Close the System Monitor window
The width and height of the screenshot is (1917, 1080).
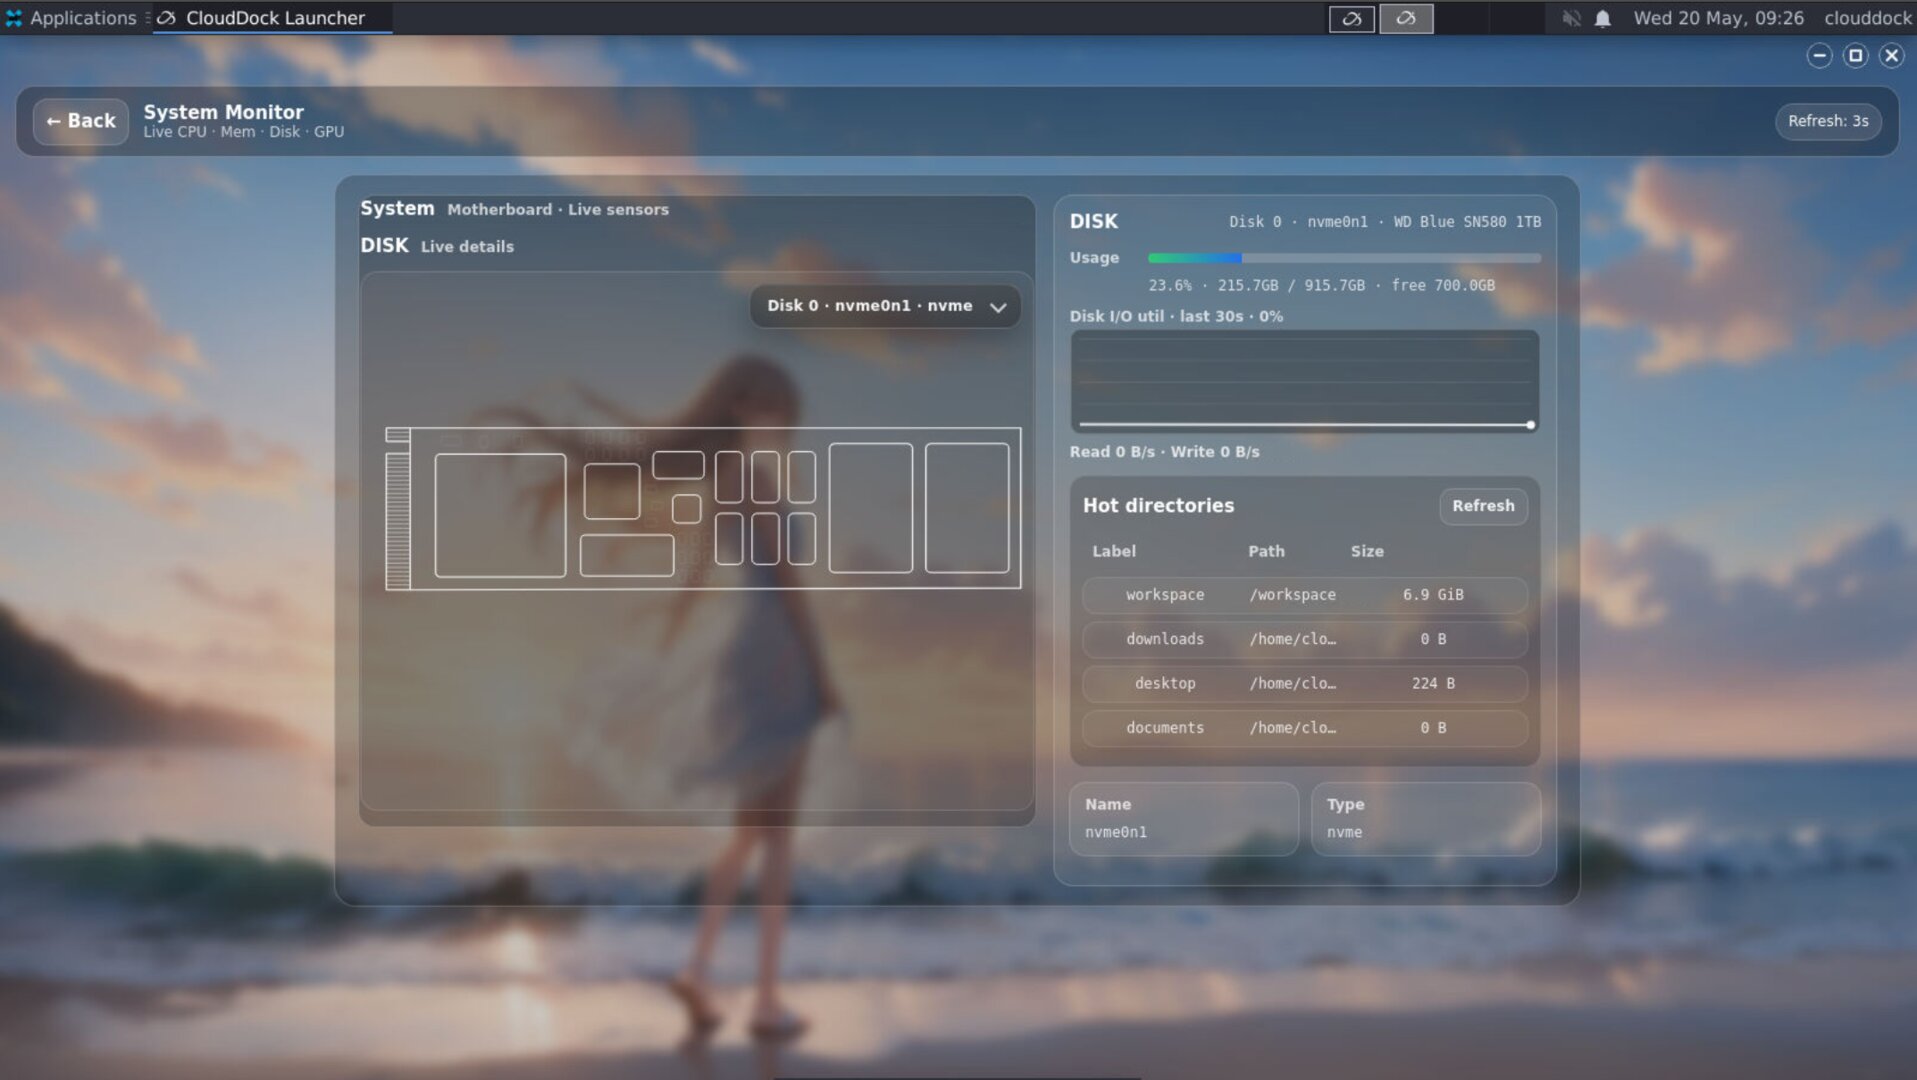point(1891,56)
